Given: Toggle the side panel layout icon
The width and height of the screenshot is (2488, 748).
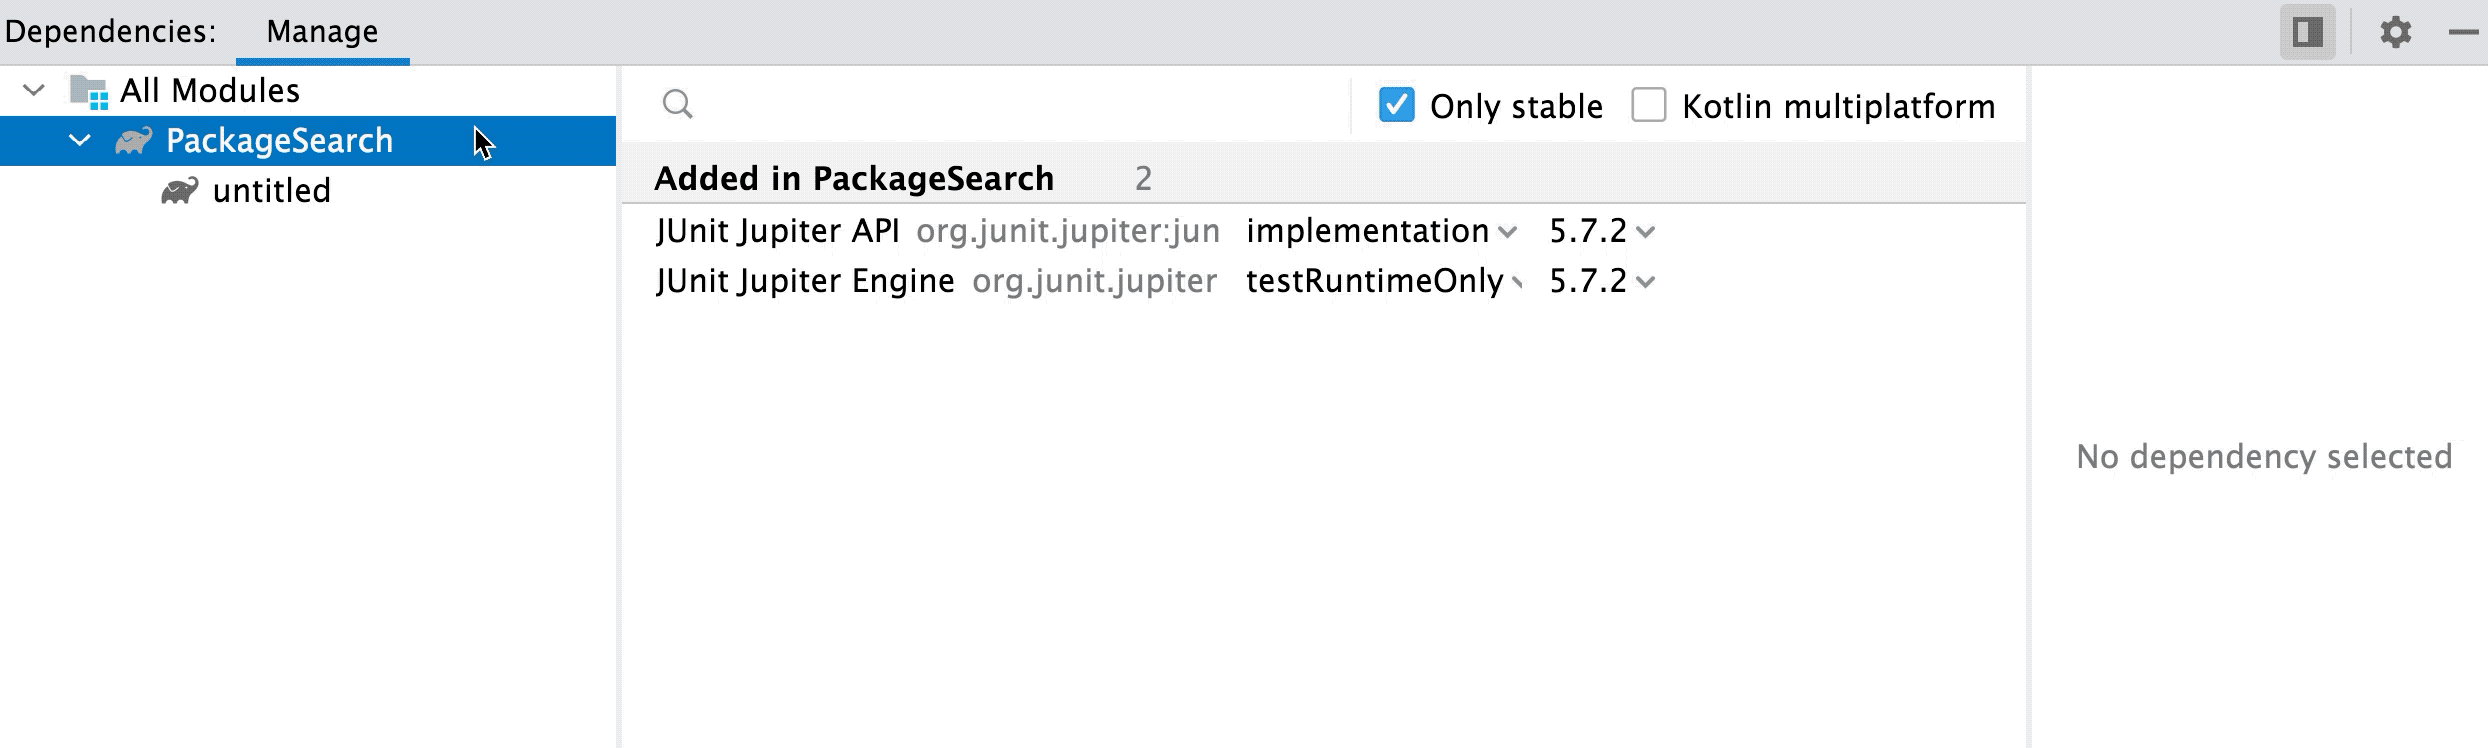Looking at the screenshot, I should point(2308,31).
